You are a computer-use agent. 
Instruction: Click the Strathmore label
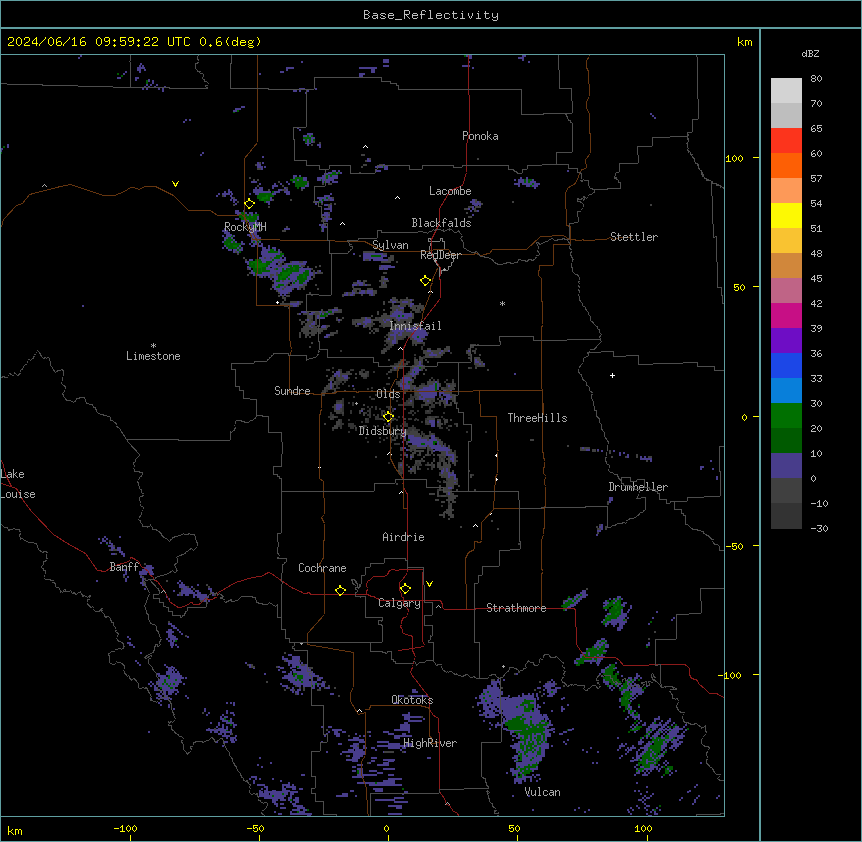(516, 608)
